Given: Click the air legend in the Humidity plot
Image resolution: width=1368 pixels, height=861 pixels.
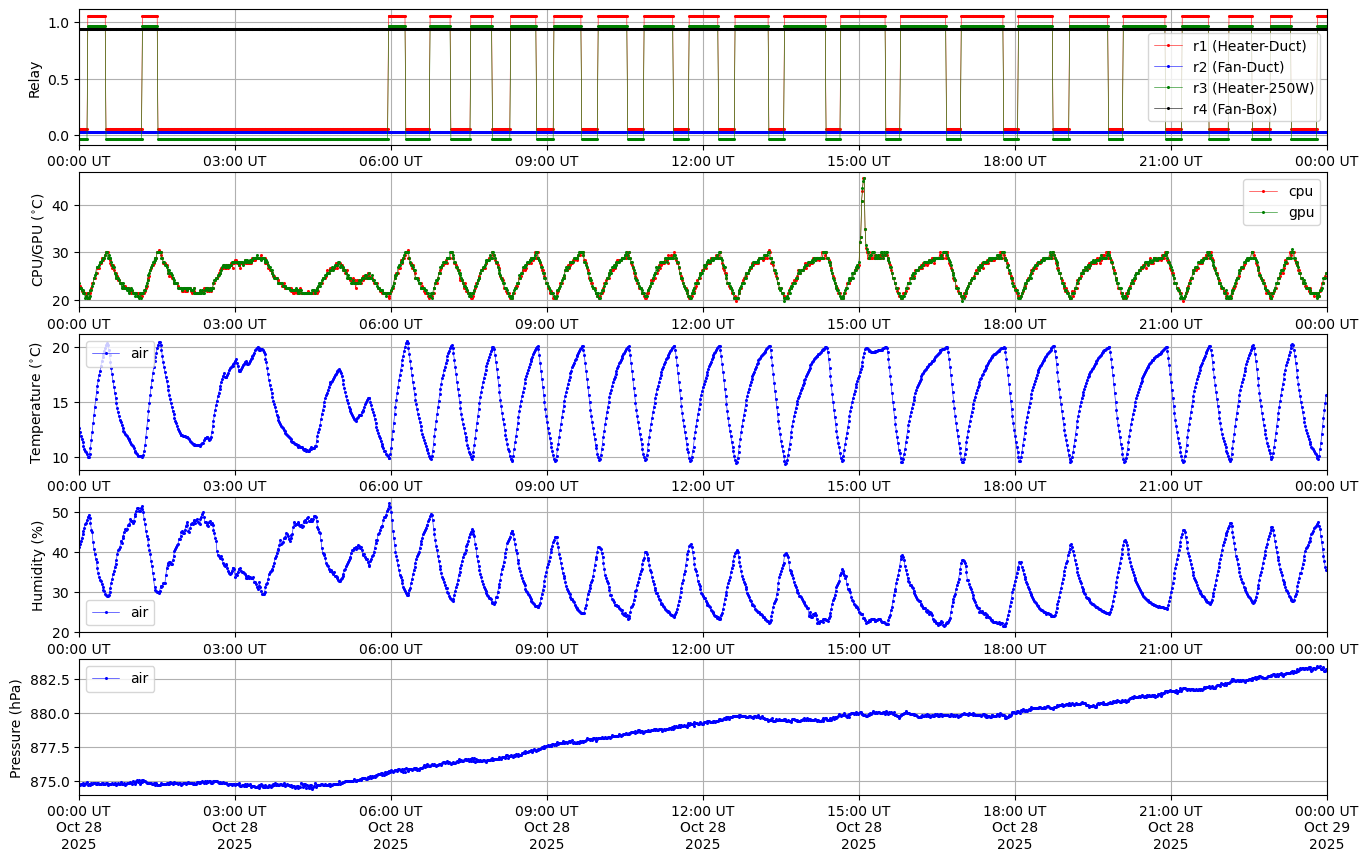Looking at the screenshot, I should coord(139,612).
